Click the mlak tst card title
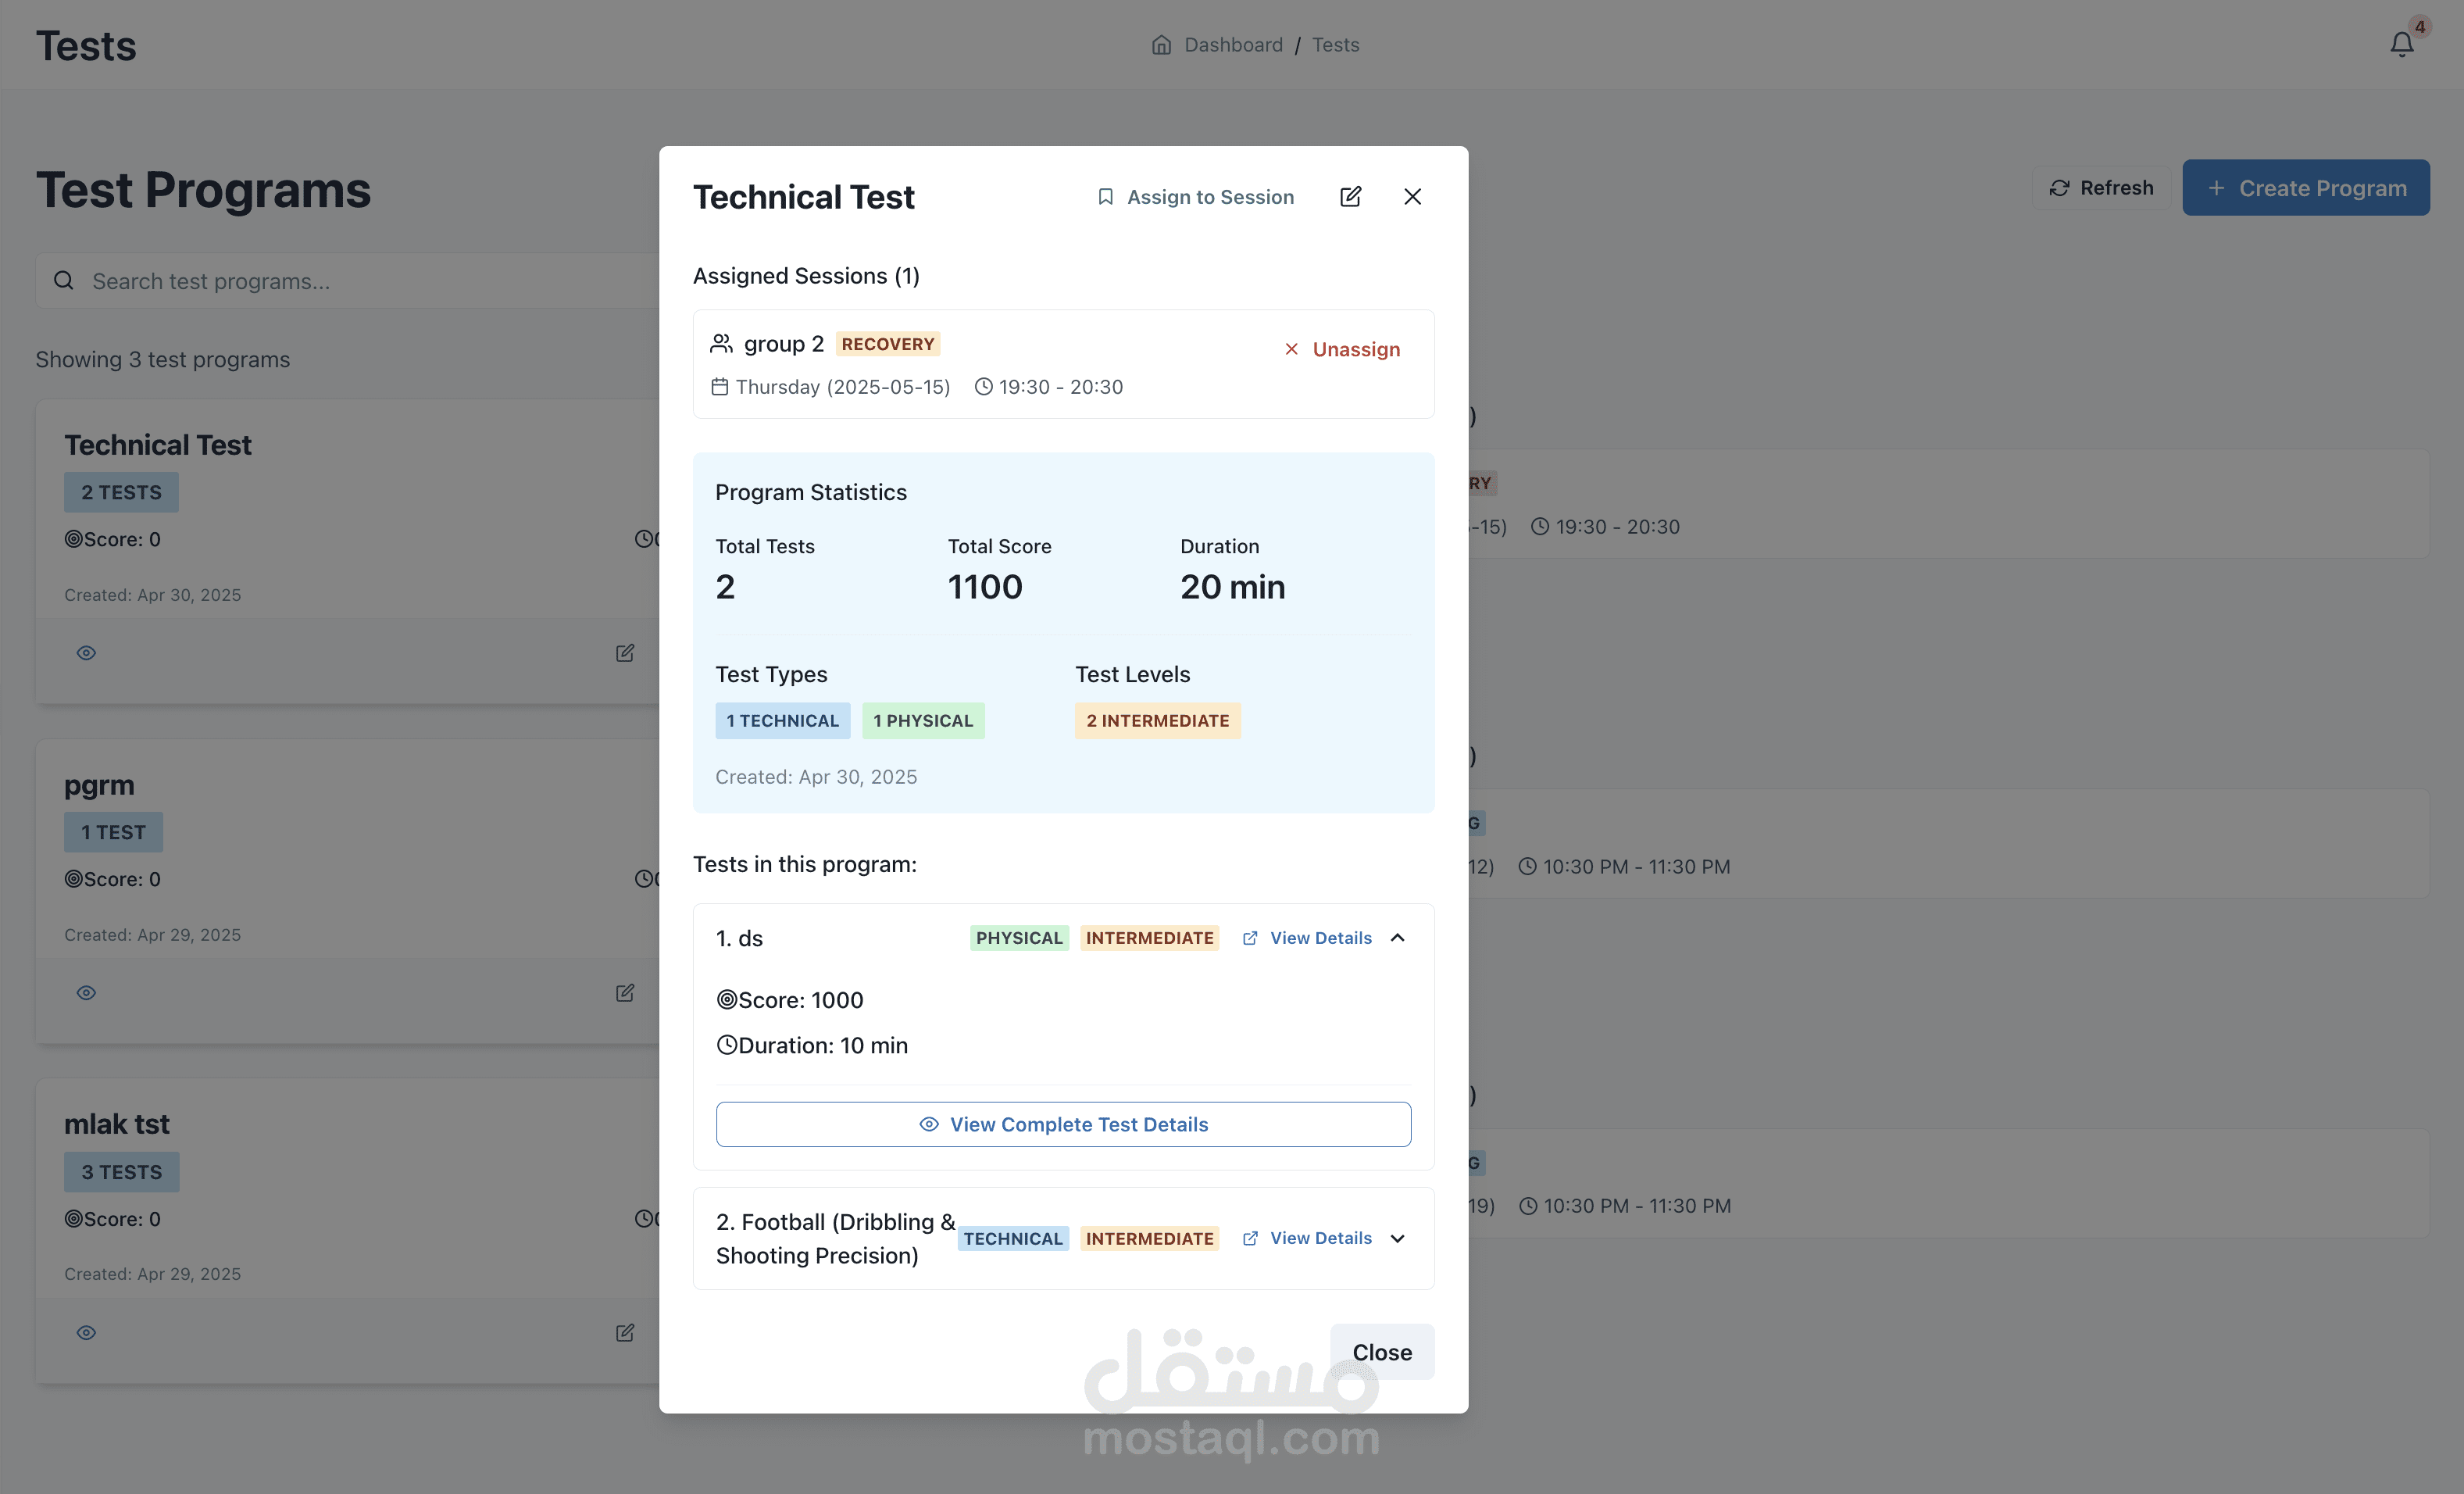This screenshot has height=1494, width=2464. (x=116, y=1124)
